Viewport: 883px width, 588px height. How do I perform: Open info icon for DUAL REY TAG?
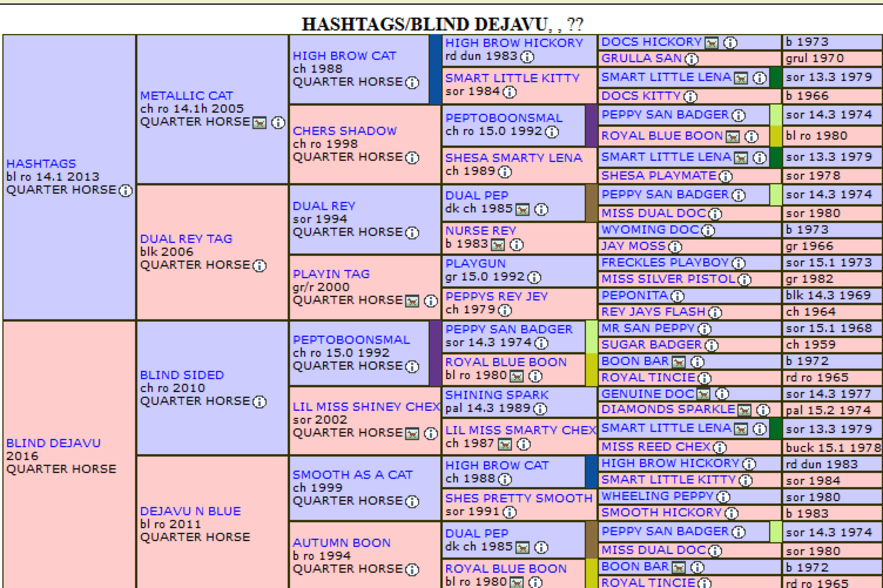260,266
